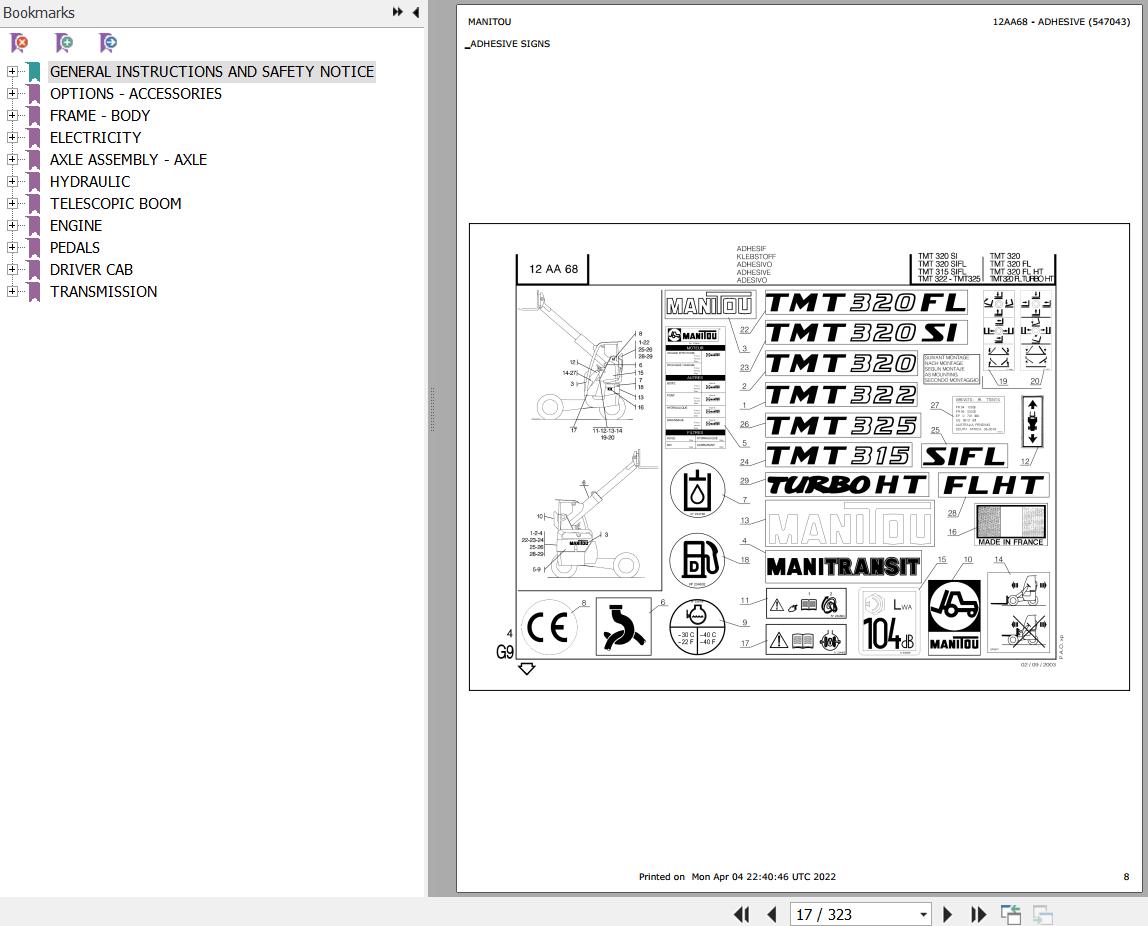Expand the TELESCOPIC BOOM node
The height and width of the screenshot is (926, 1148).
pyautogui.click(x=12, y=204)
